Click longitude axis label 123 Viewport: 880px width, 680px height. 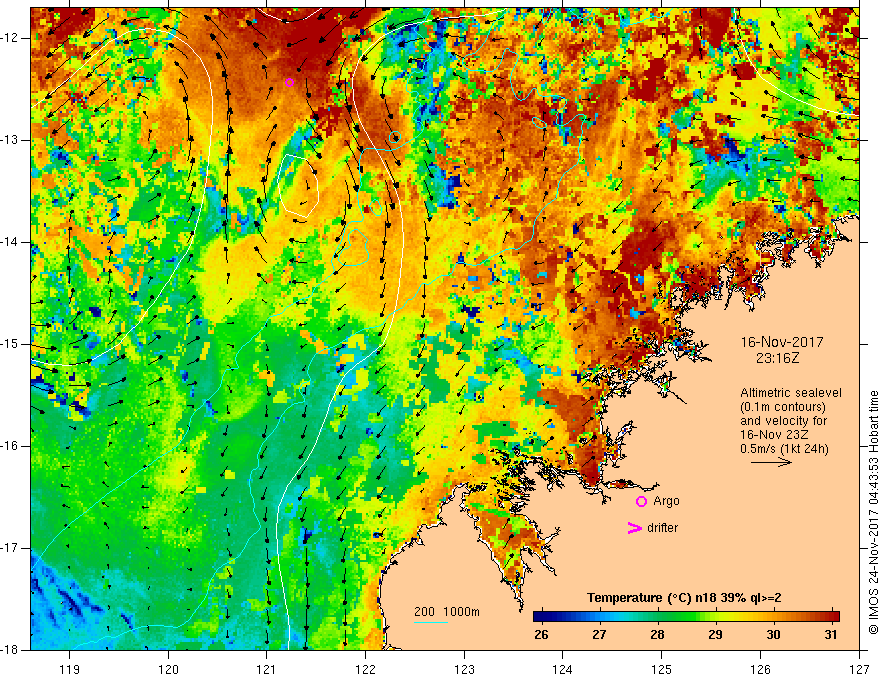click(464, 669)
